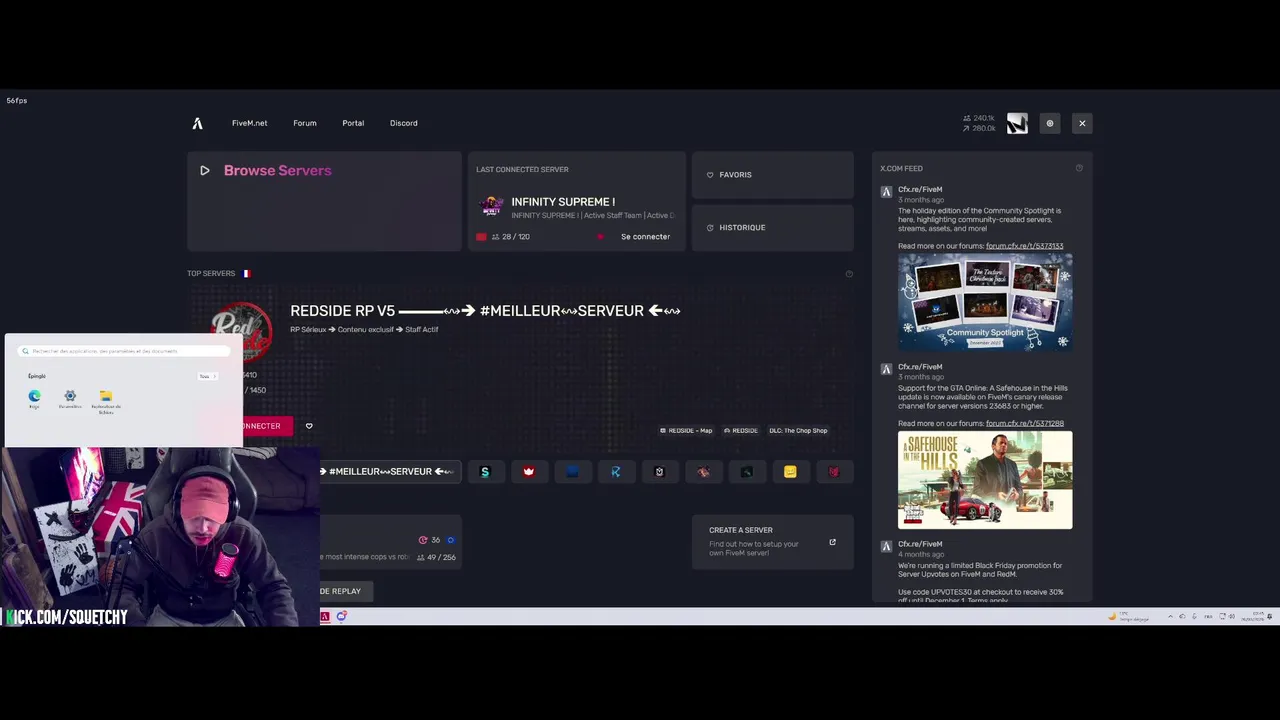The image size is (1280, 720).
Task: Select the #MEILLEUR SERVEUR server tab
Action: (389, 472)
